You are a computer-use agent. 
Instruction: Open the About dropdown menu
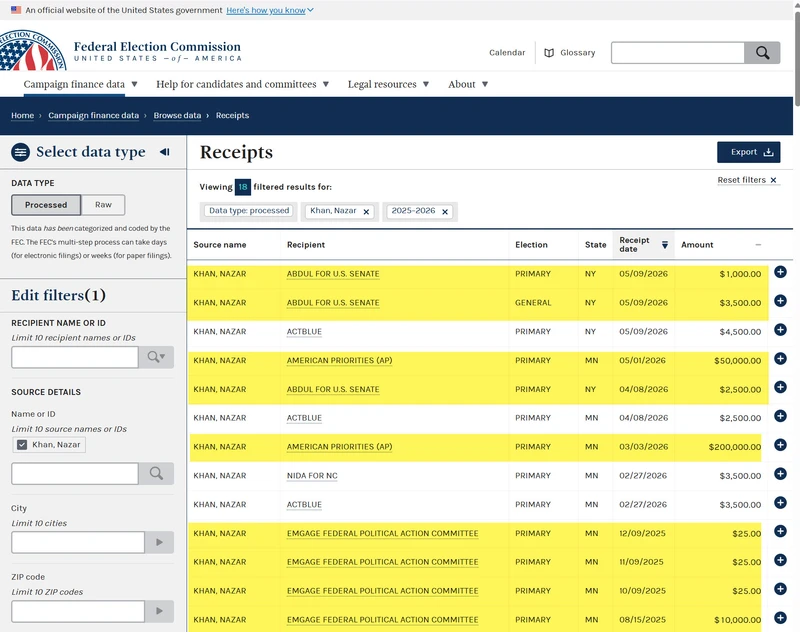click(468, 84)
